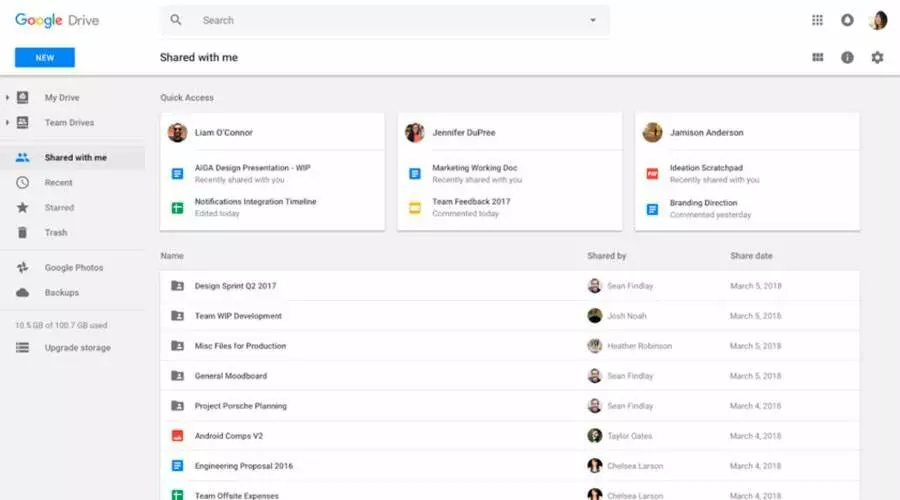Click the Android Comps V2 file icon
This screenshot has height=500, width=900.
point(177,436)
